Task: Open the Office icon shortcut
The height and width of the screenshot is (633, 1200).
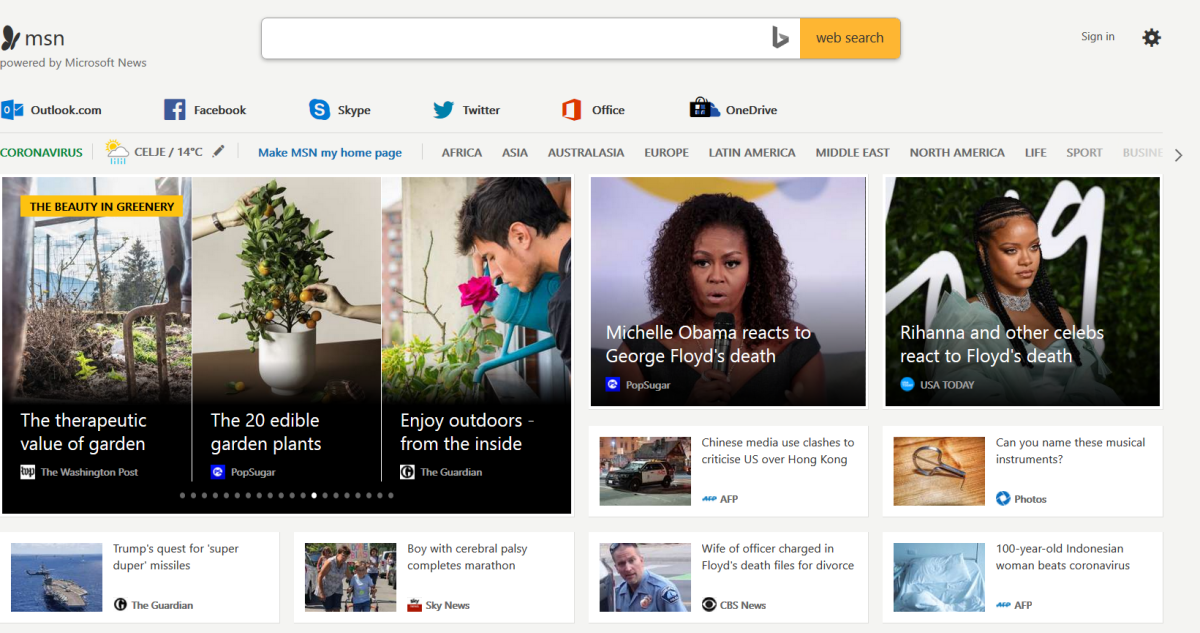Action: pos(571,110)
